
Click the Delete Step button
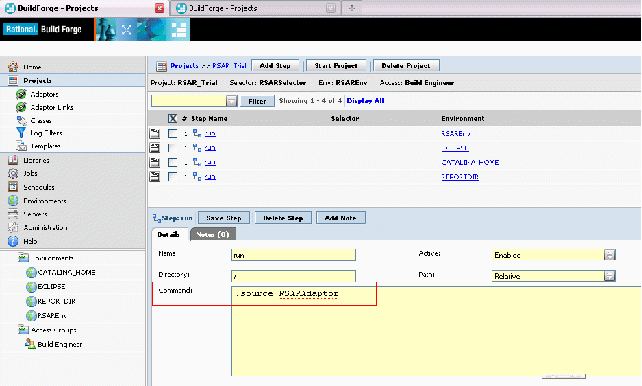click(283, 218)
